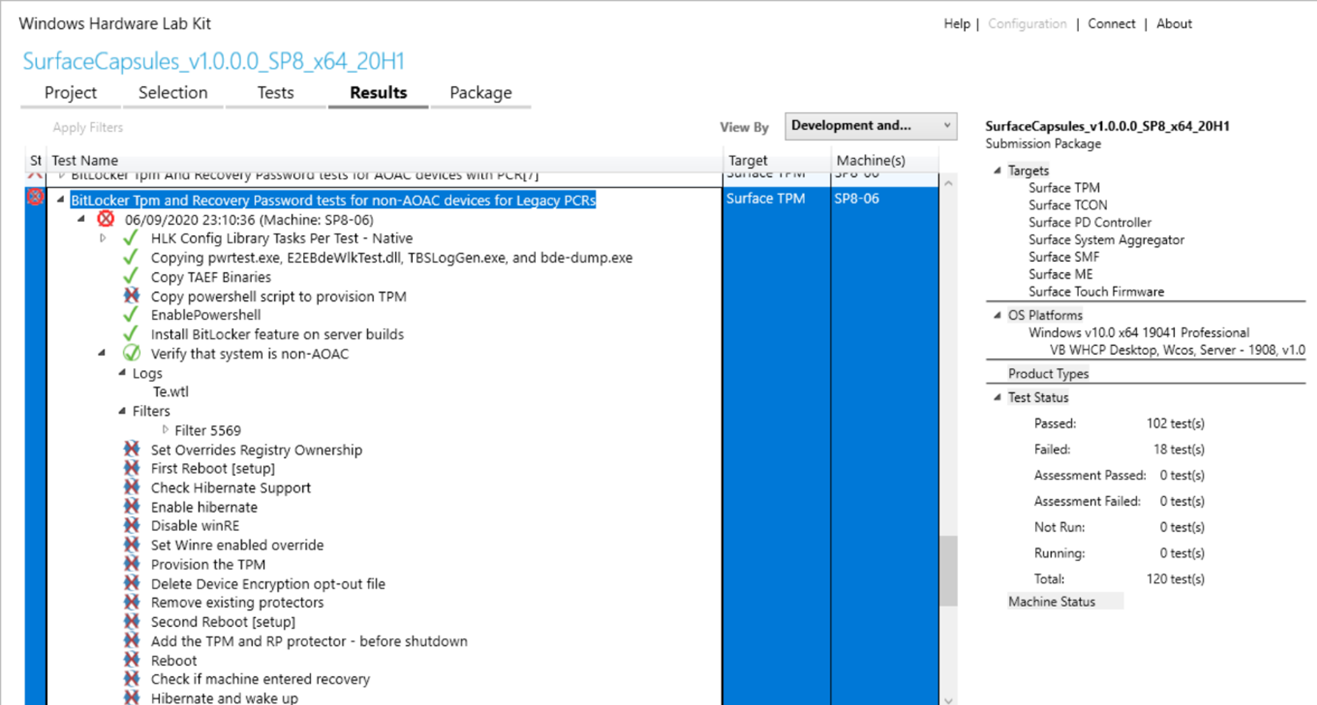Click the Hibernate and wake up task
1317x705 pixels.
point(224,698)
